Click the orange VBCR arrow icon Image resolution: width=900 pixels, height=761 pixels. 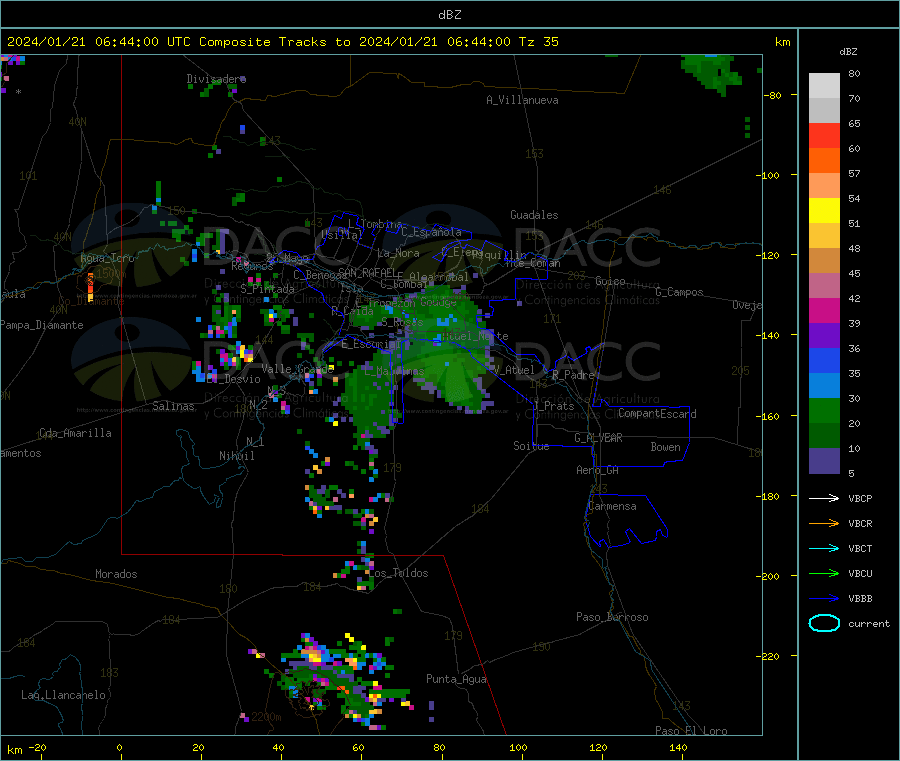point(824,523)
